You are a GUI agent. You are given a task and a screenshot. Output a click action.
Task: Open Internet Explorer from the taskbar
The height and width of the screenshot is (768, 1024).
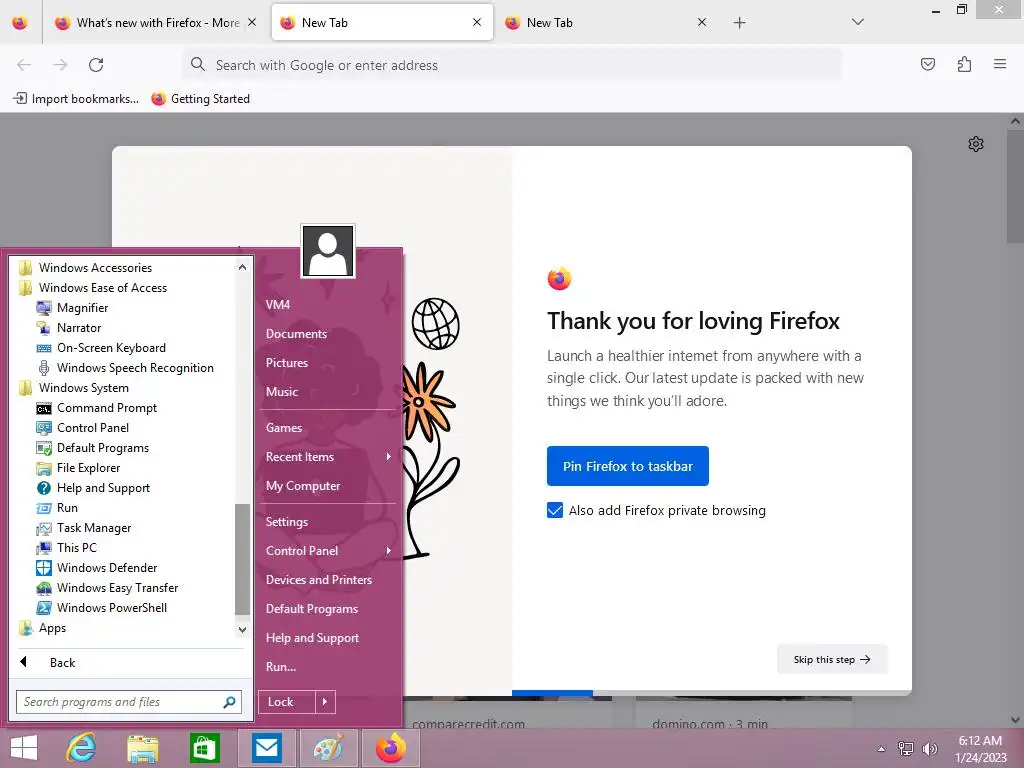point(81,748)
